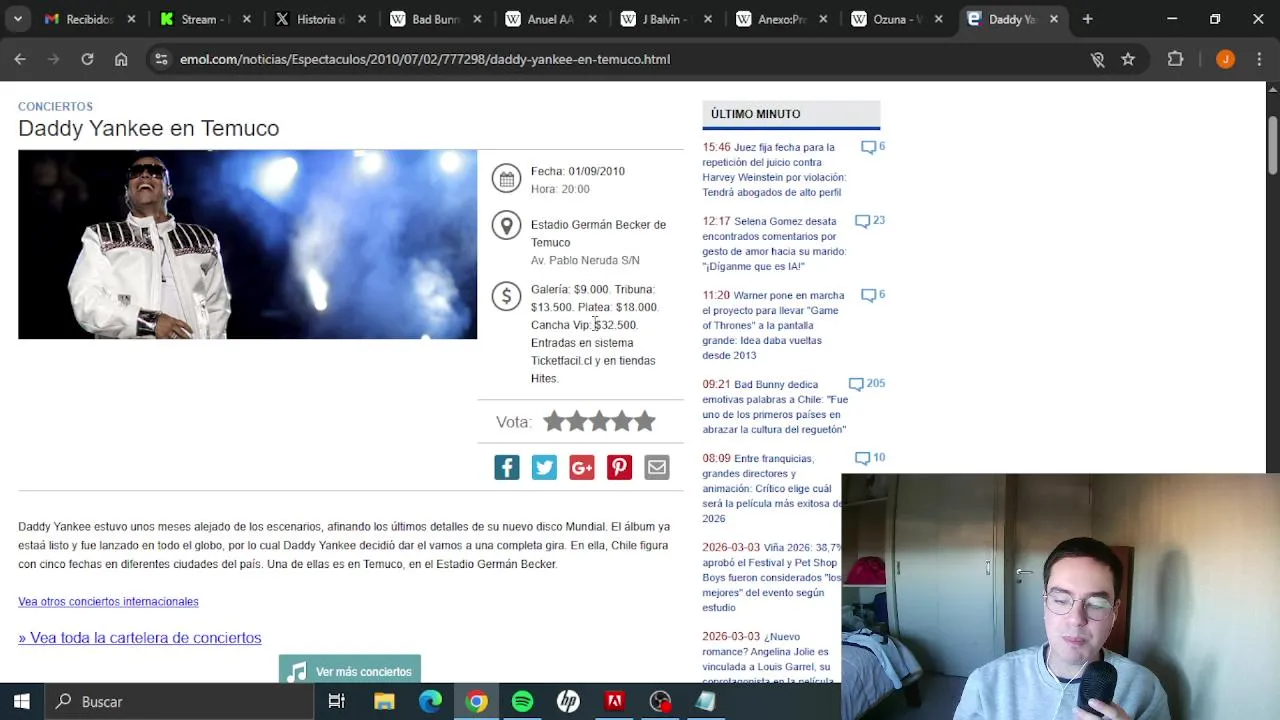Share the article on Facebook

tap(507, 467)
